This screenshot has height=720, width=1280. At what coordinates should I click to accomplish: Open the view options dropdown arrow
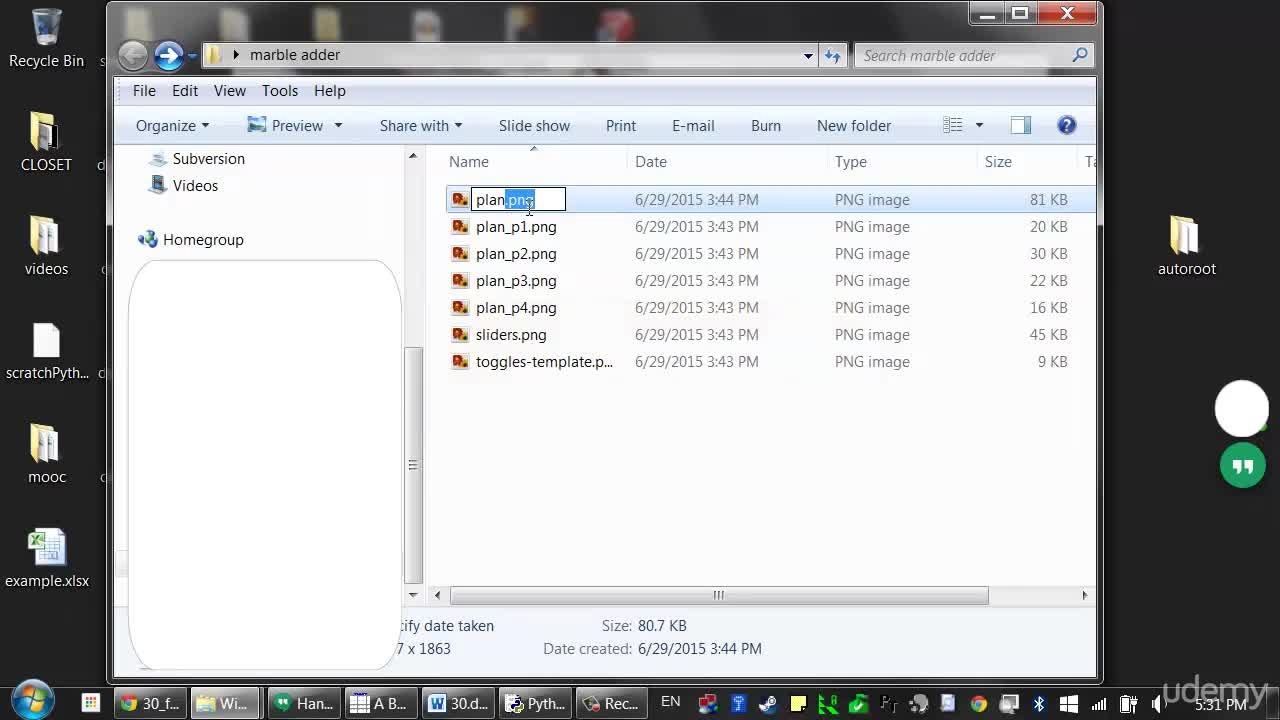click(979, 125)
